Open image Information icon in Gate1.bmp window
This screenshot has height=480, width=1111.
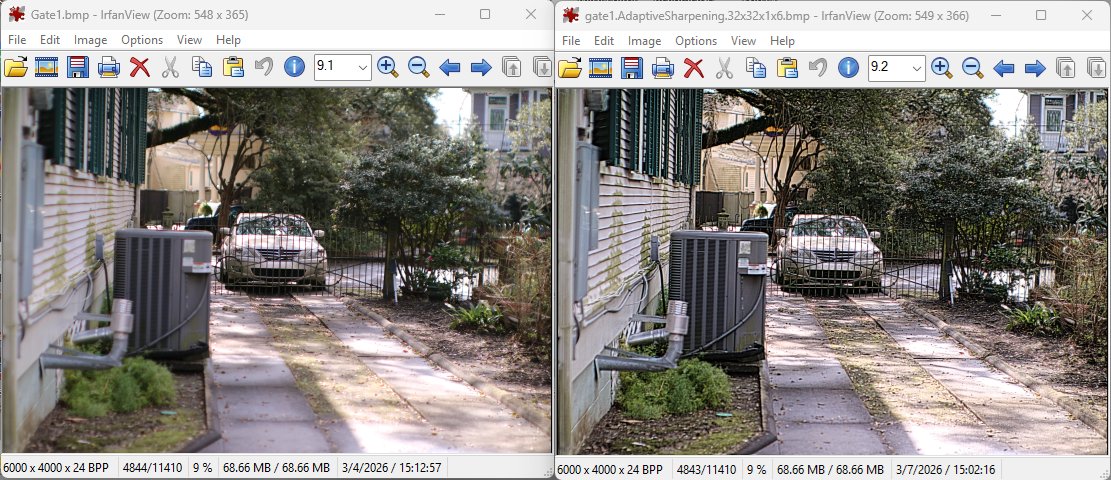pos(294,67)
